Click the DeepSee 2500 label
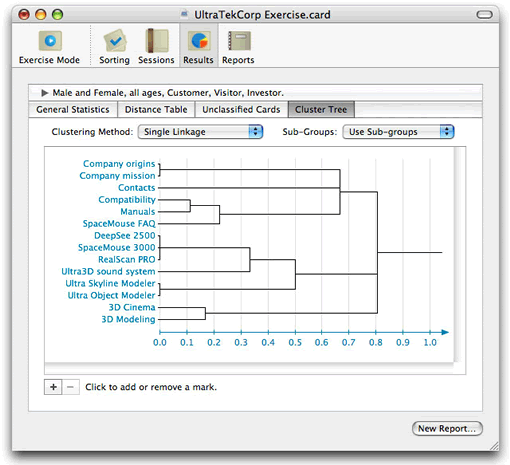 click(x=125, y=236)
